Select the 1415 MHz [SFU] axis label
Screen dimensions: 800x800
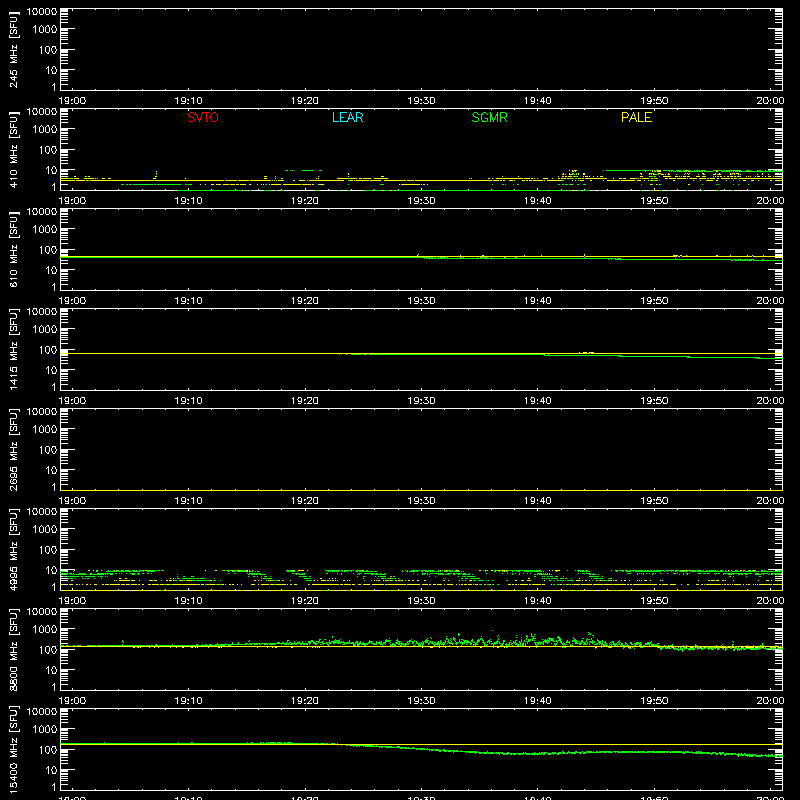(13, 349)
